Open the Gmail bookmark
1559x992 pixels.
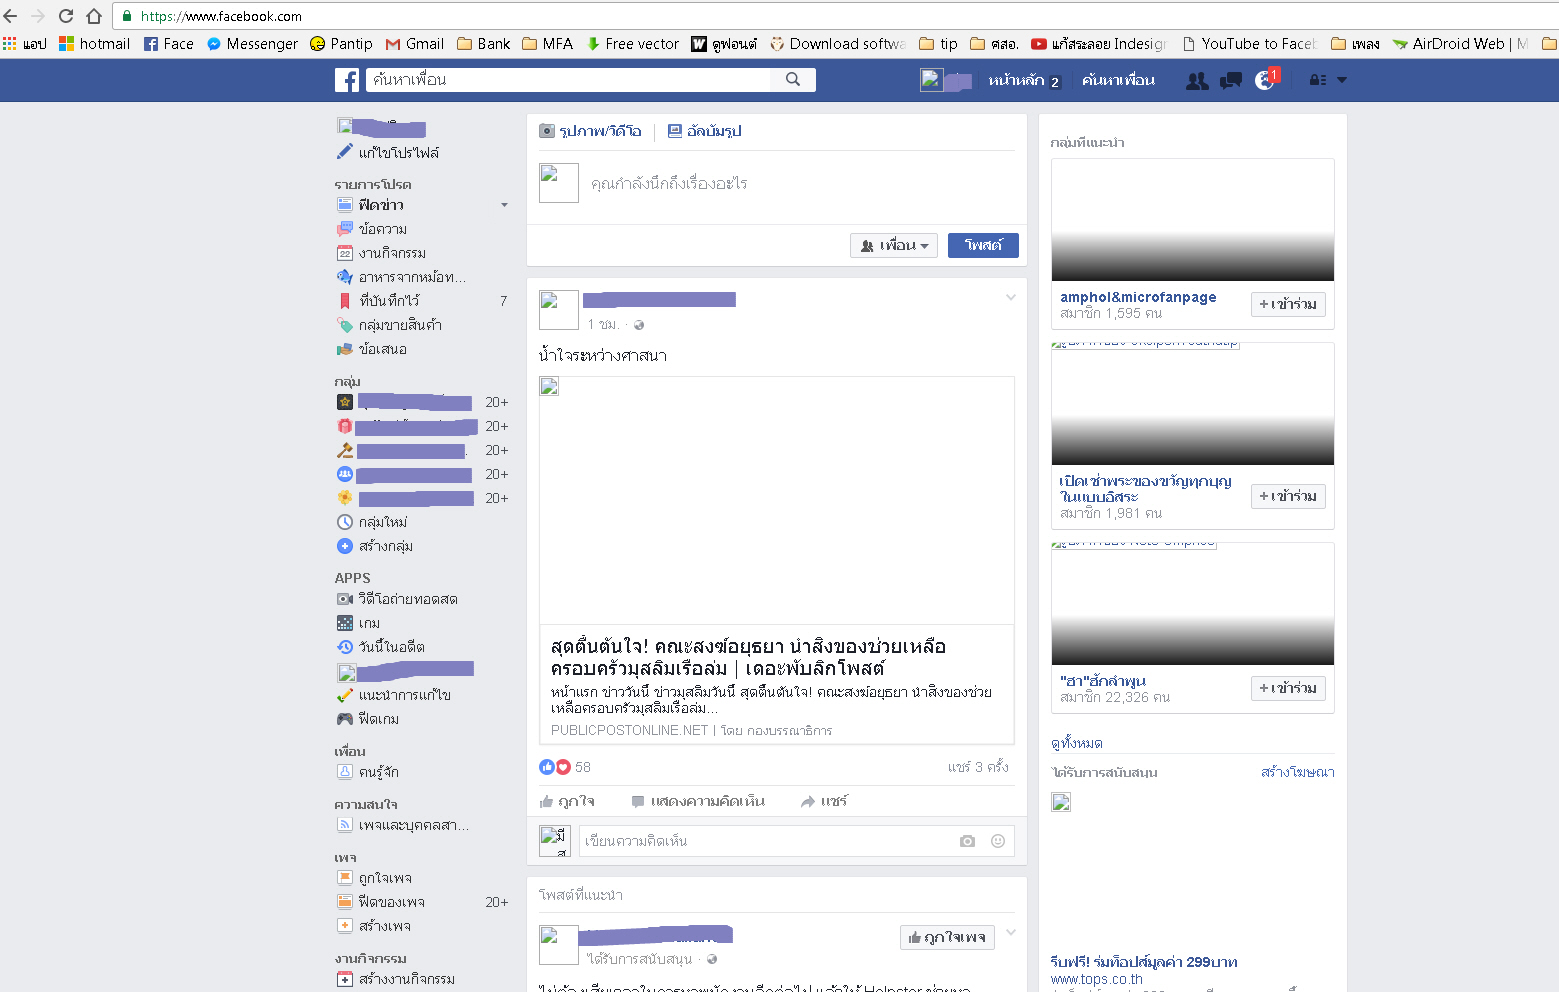[x=415, y=44]
